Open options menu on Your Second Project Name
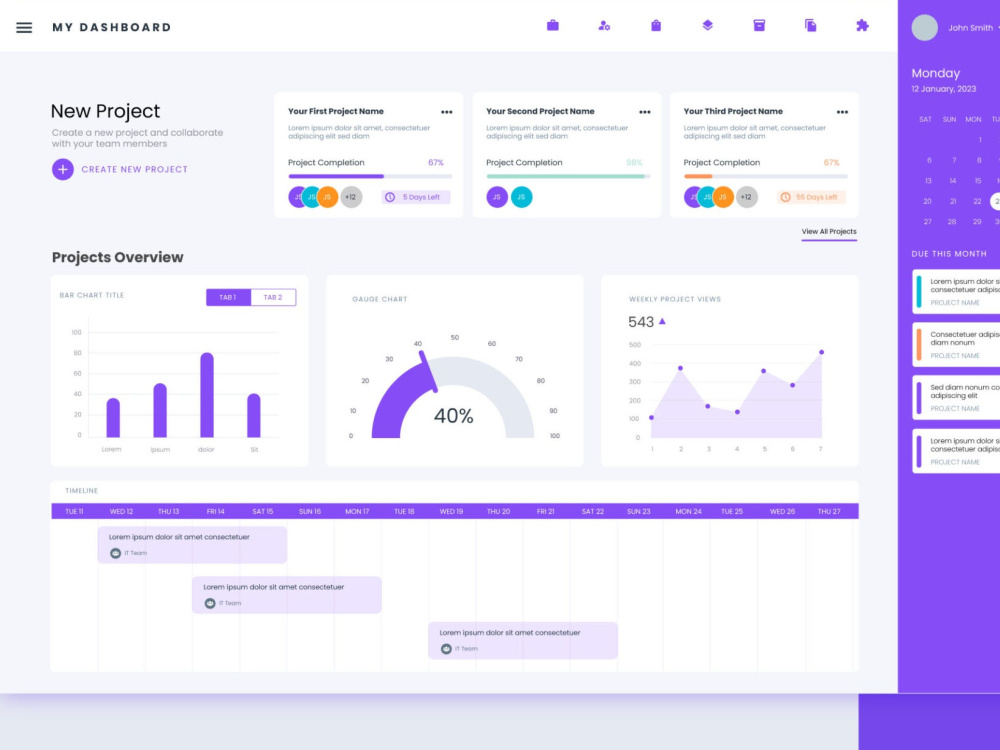 point(645,112)
